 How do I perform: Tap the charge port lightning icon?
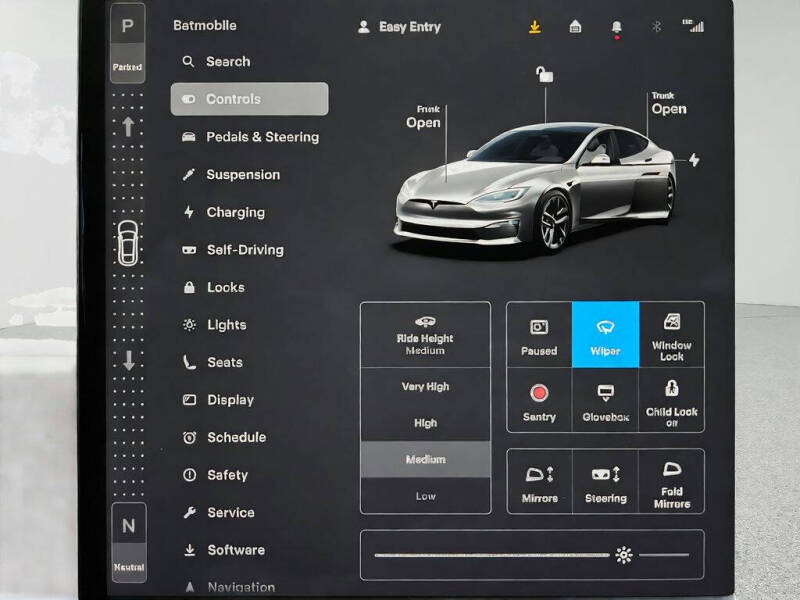click(x=694, y=160)
